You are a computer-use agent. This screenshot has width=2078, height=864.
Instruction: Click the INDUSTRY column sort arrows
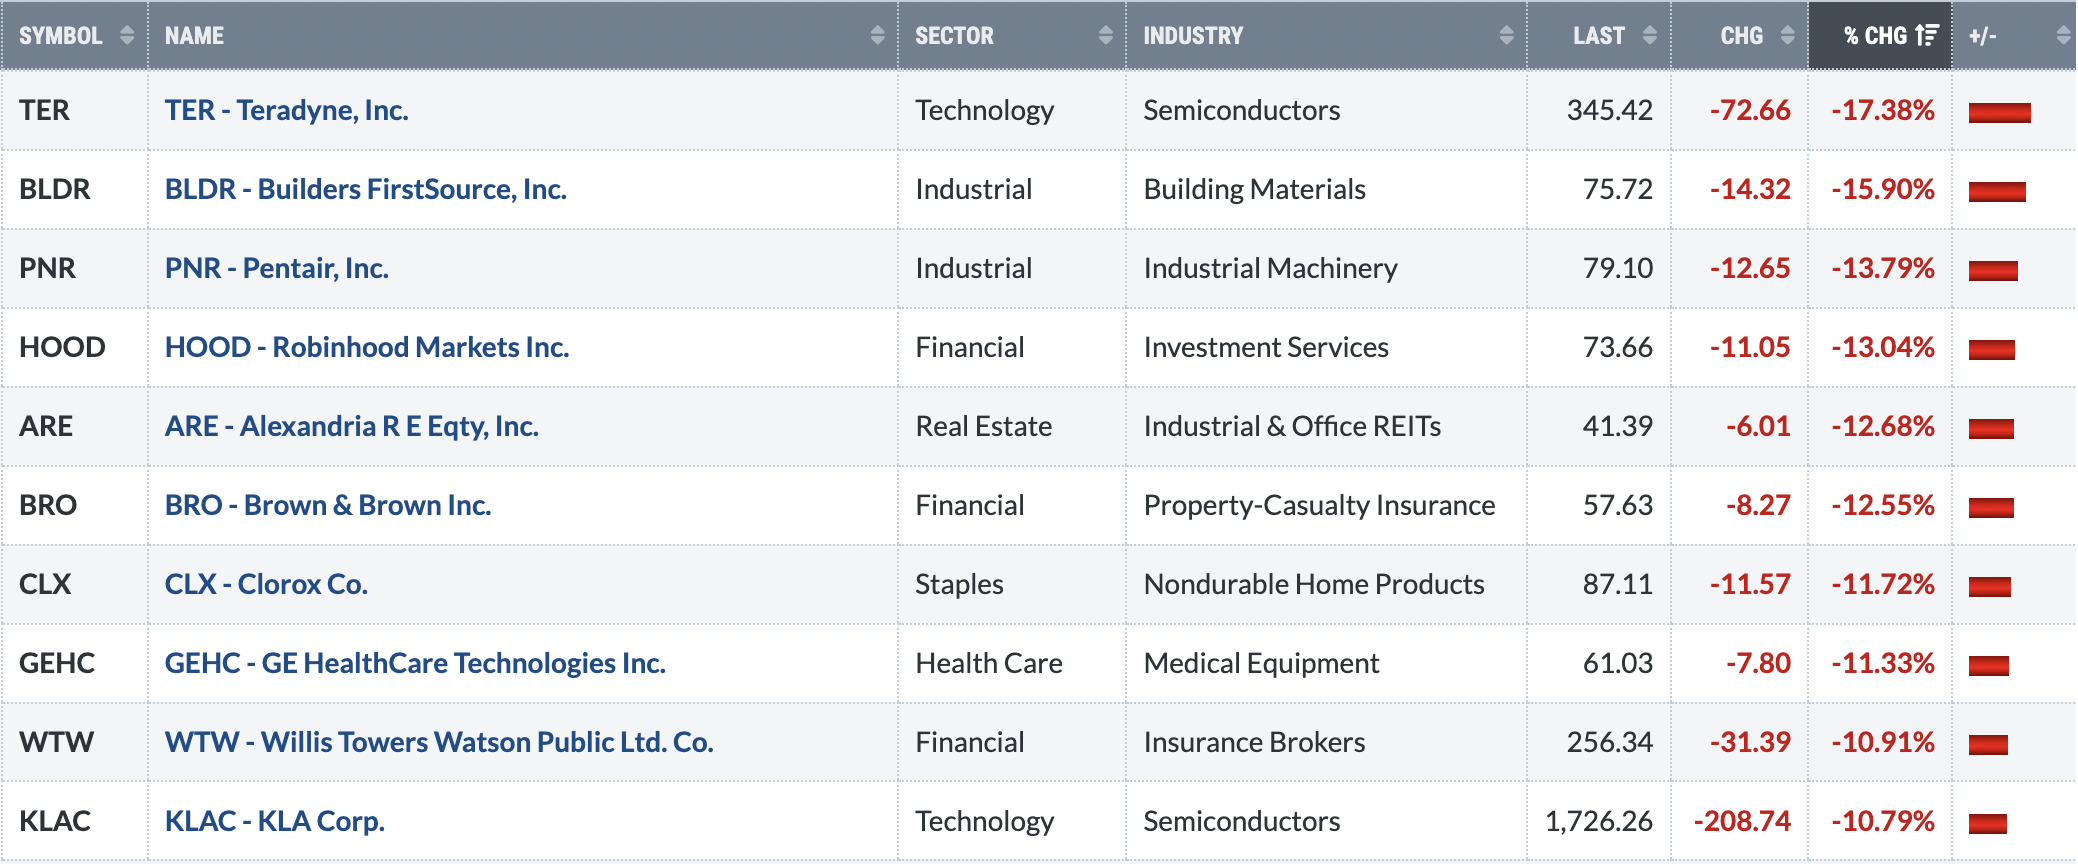[1506, 36]
